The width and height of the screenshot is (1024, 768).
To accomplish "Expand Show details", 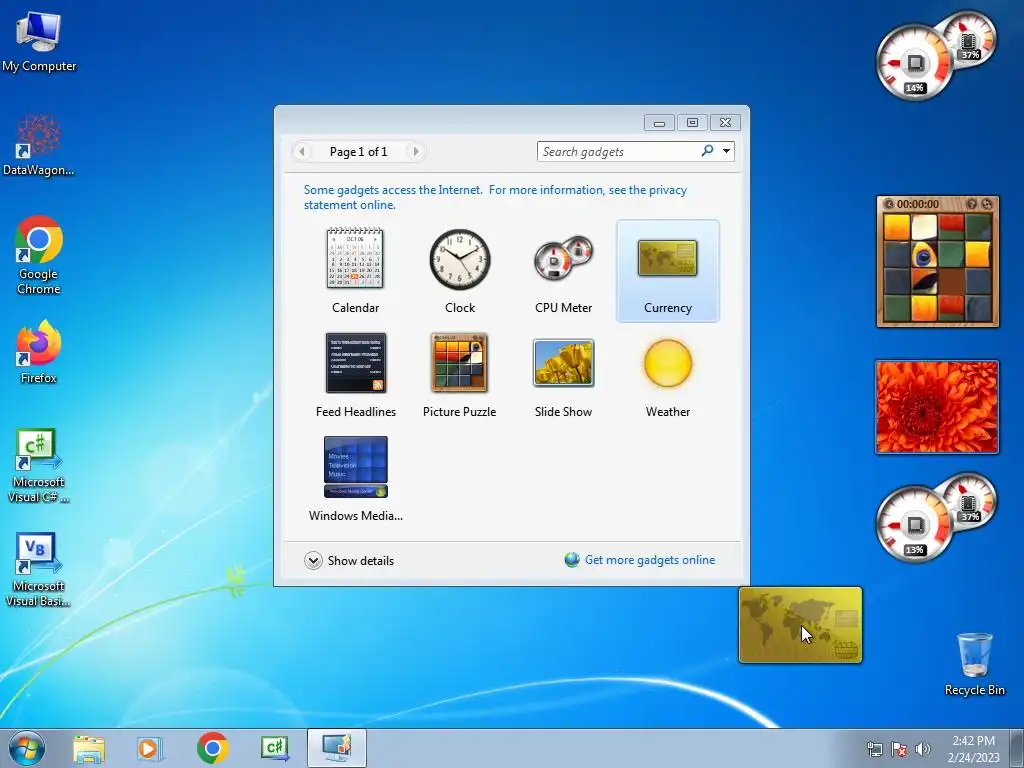I will pos(349,560).
